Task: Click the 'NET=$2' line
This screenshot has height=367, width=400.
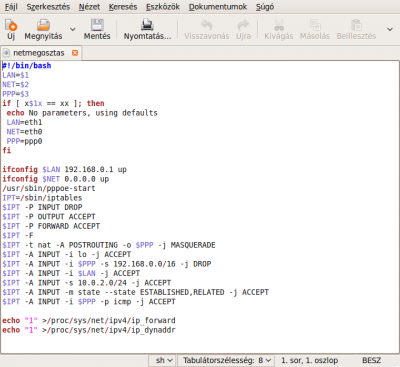Action: point(15,84)
